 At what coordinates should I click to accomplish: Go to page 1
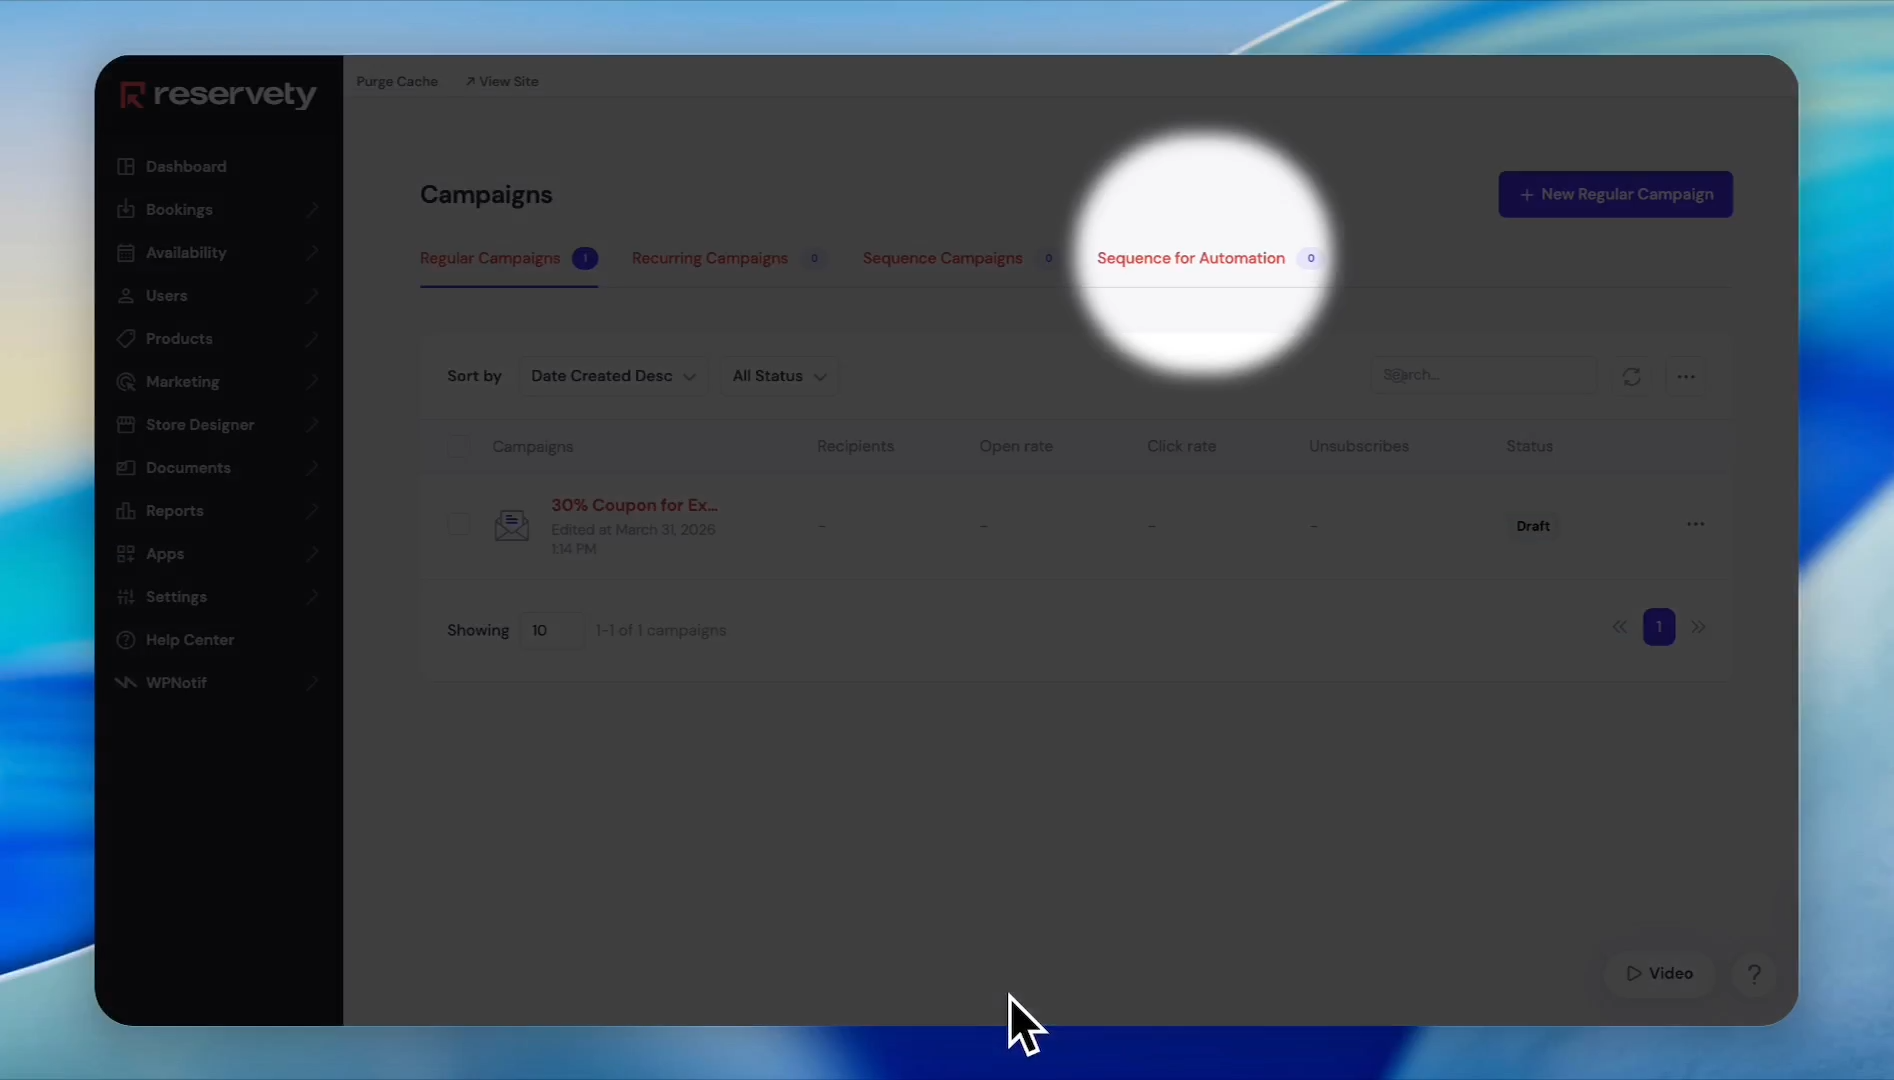tap(1659, 627)
